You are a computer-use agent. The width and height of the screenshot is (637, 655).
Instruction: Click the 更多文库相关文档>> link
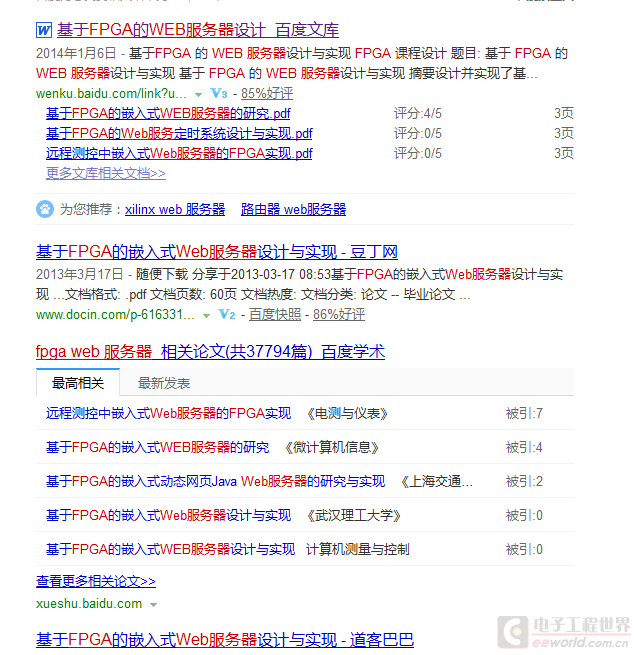click(106, 173)
